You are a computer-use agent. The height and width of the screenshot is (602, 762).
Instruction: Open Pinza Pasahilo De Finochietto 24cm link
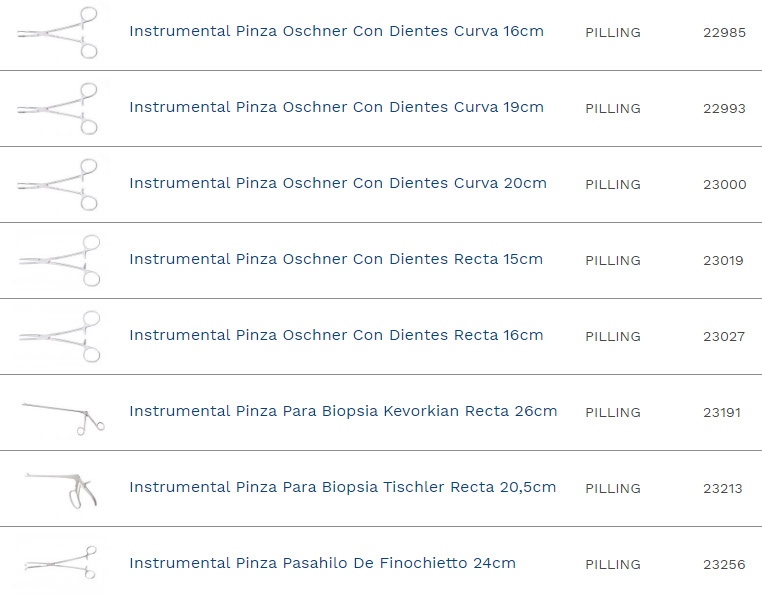tap(322, 563)
